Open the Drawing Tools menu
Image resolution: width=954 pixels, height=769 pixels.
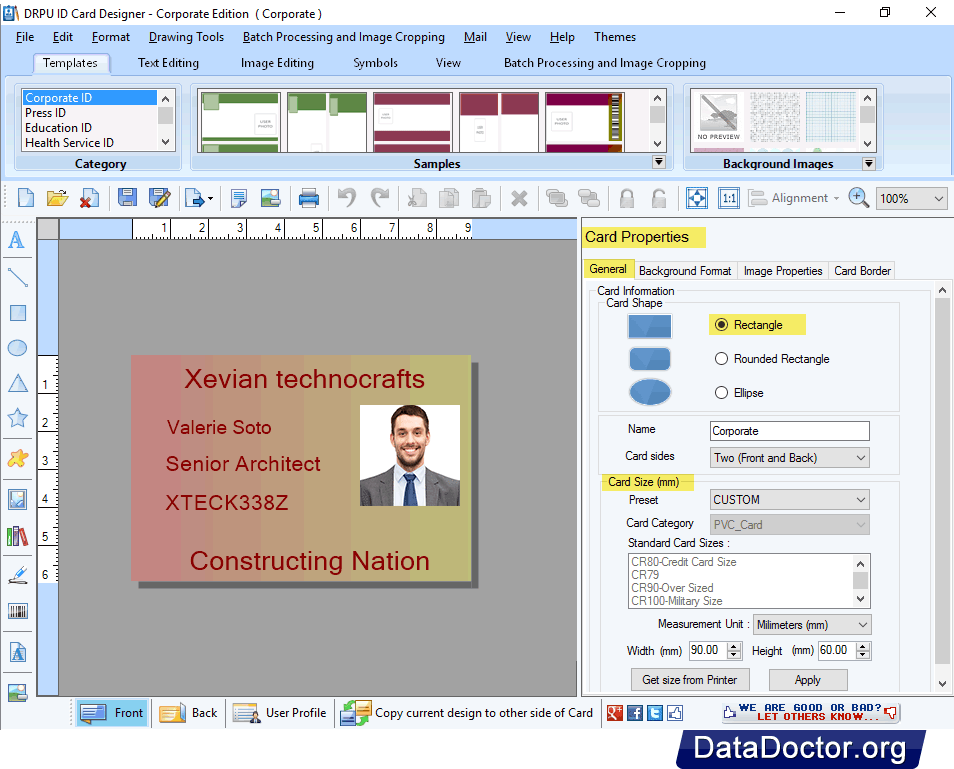click(186, 37)
